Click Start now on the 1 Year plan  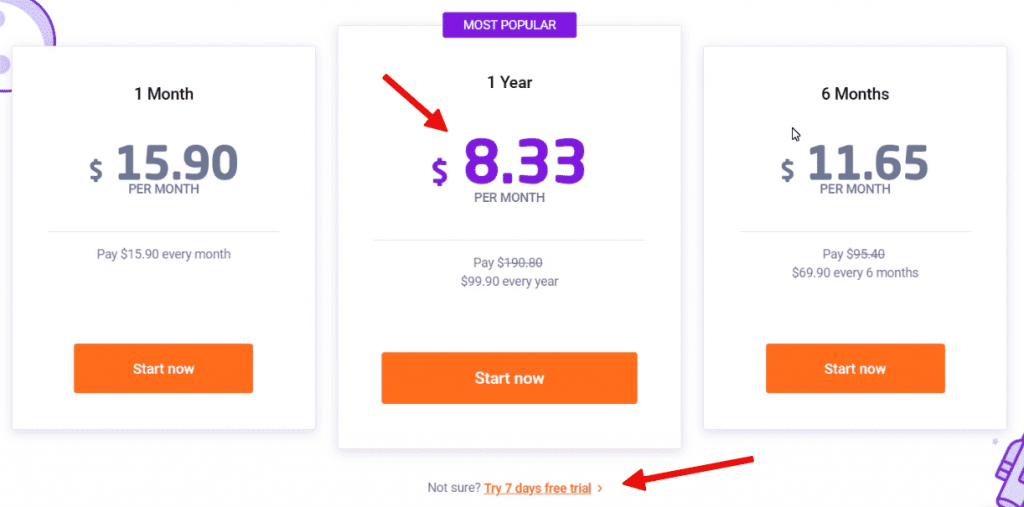509,378
